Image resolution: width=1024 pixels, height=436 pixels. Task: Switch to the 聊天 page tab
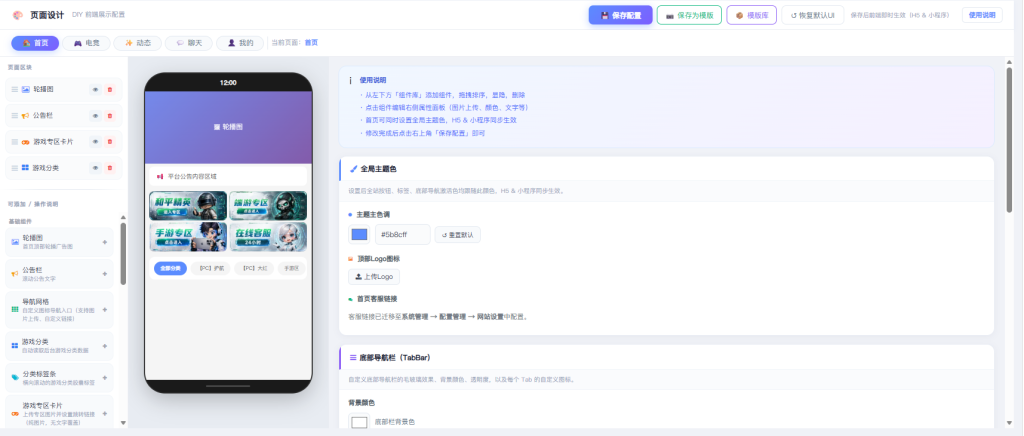pos(189,43)
